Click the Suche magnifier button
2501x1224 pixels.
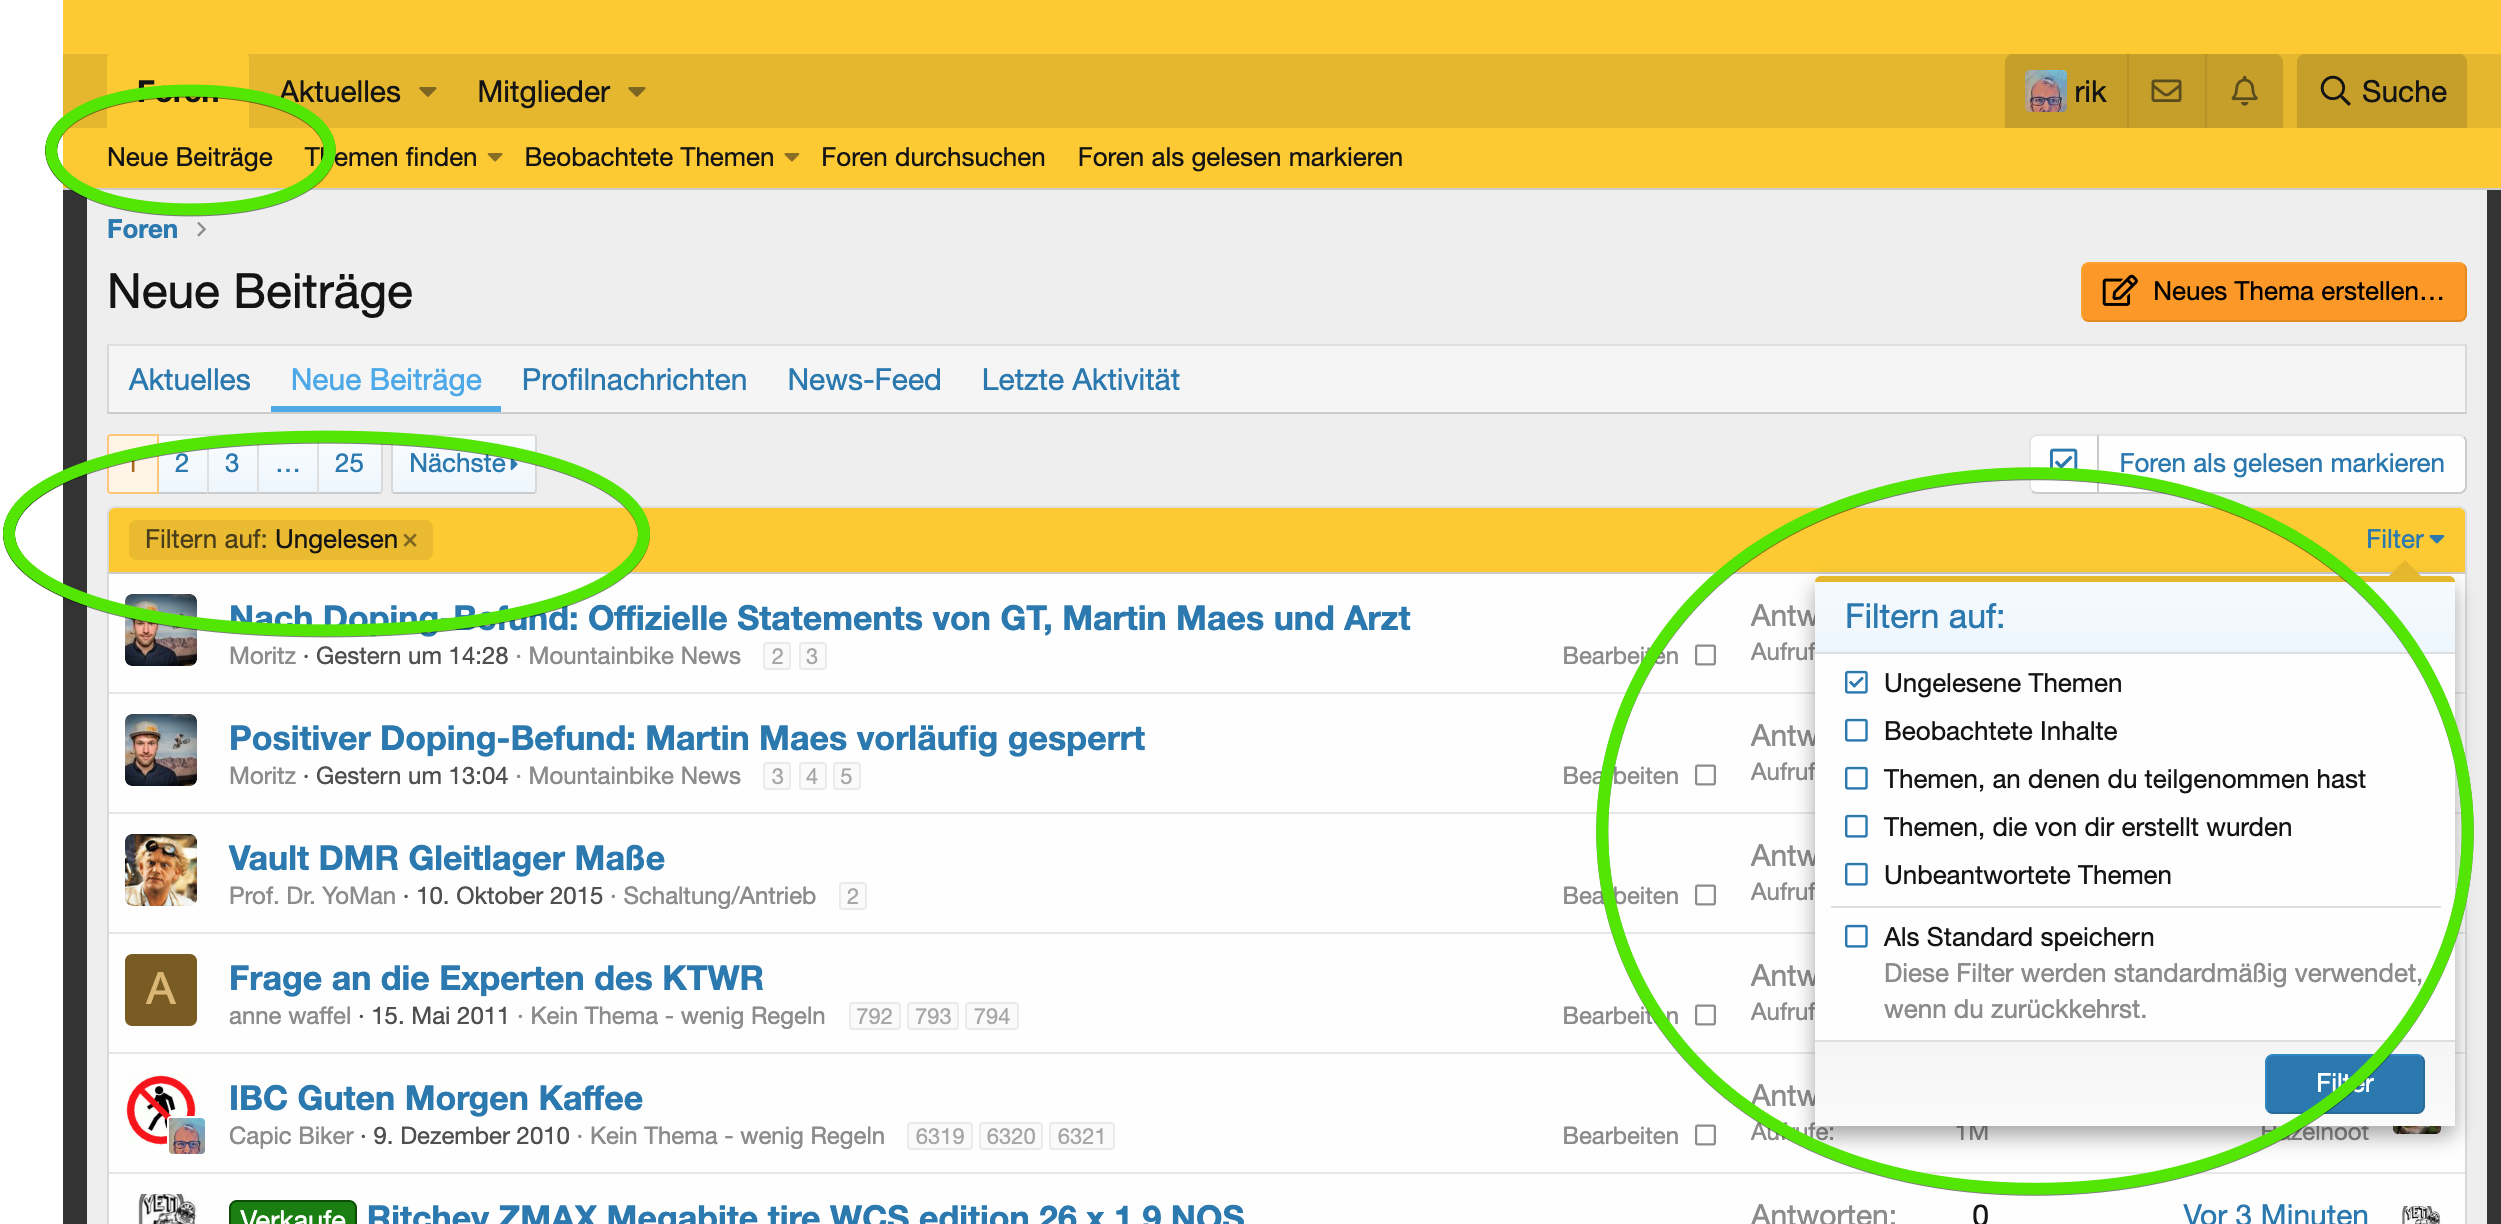click(2381, 91)
